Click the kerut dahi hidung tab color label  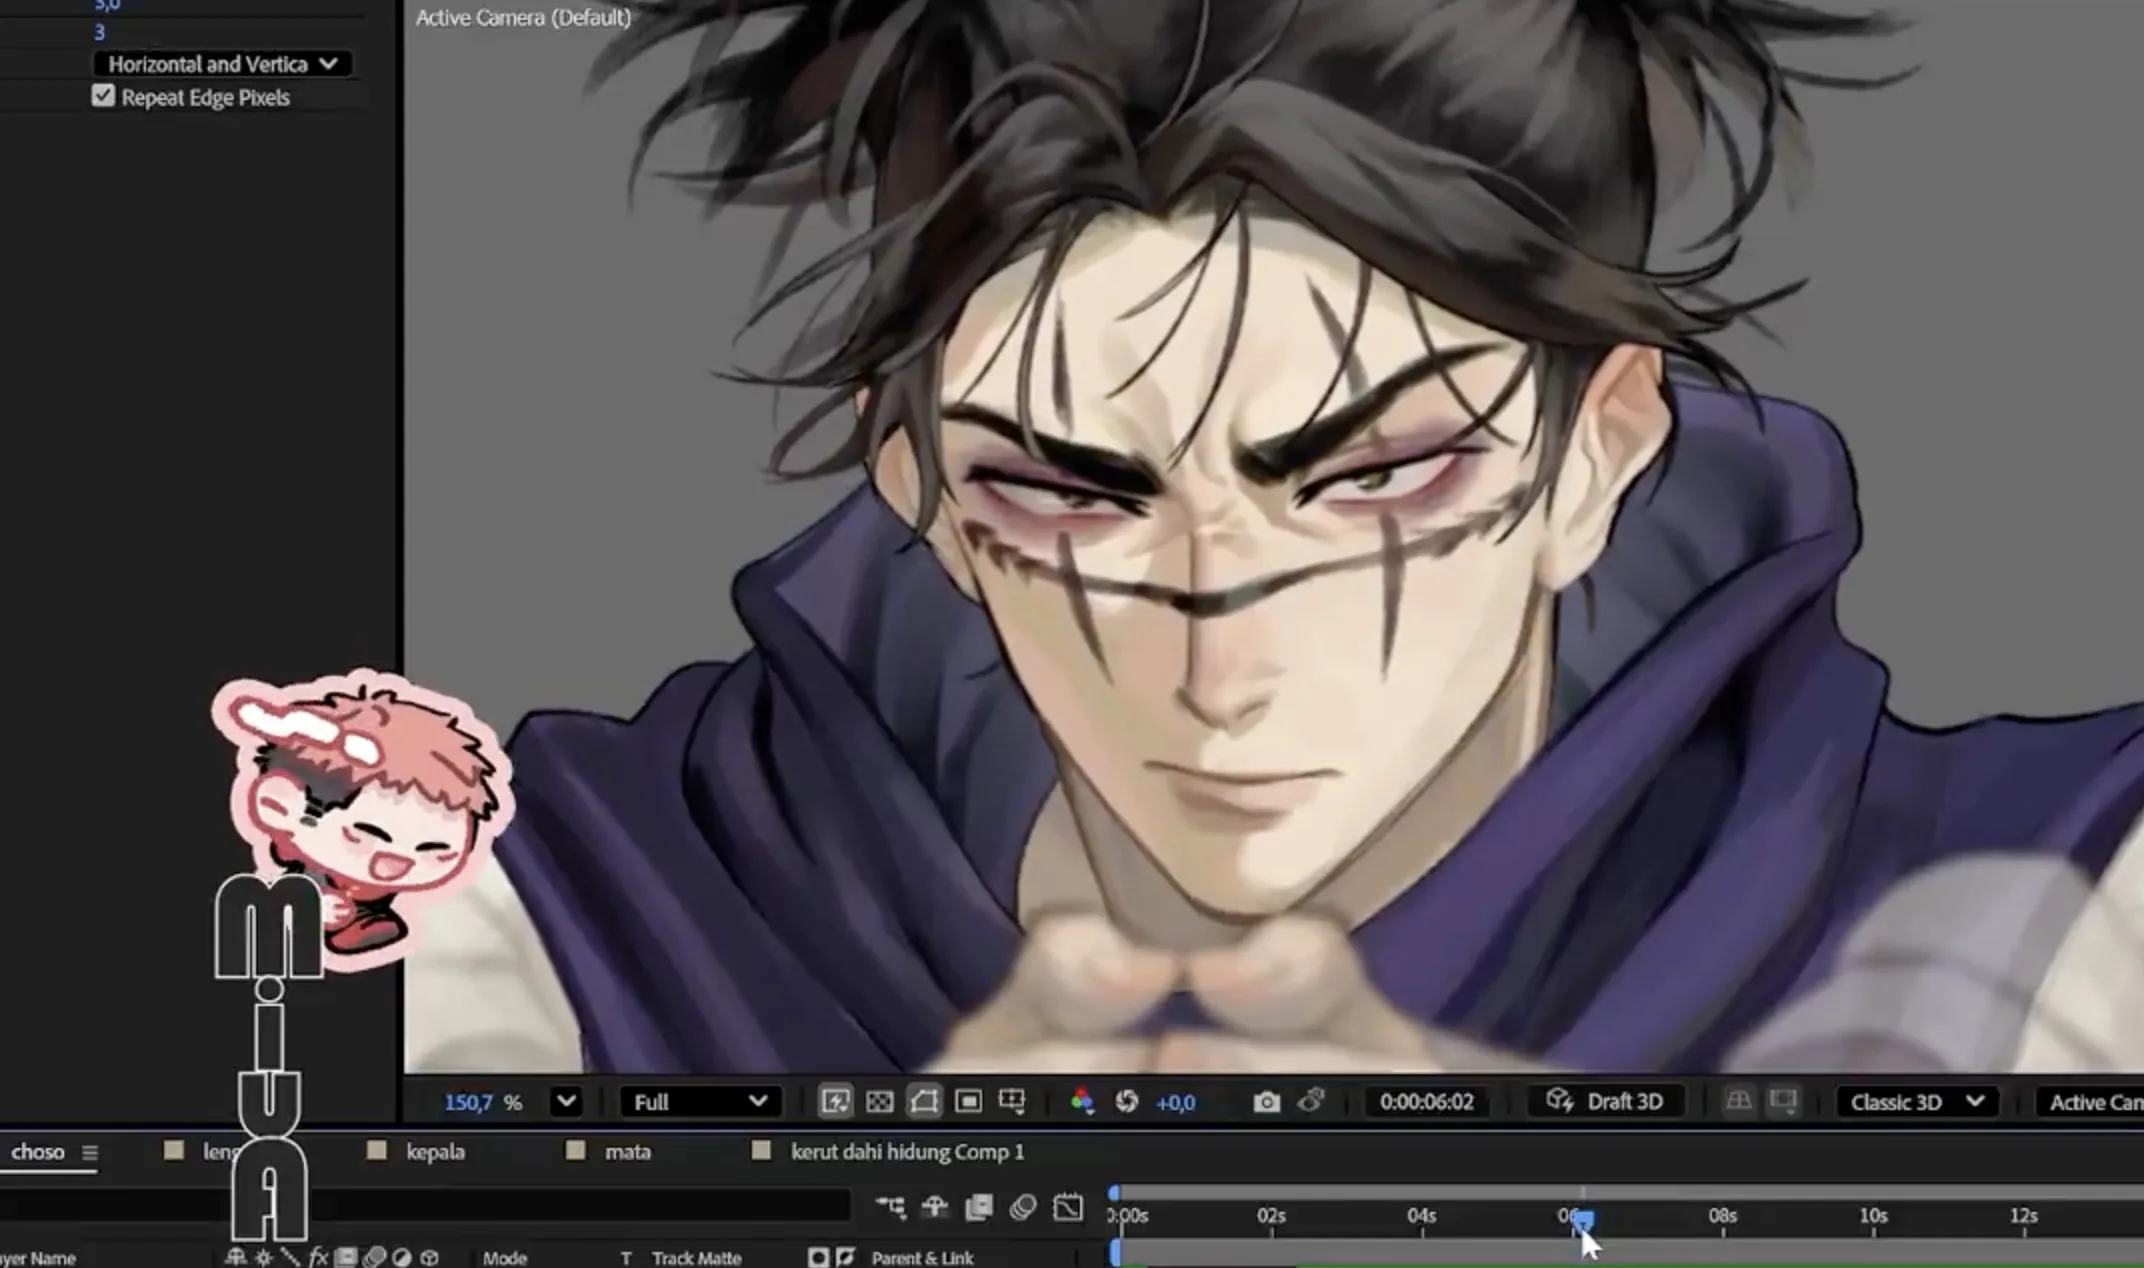pos(761,1151)
